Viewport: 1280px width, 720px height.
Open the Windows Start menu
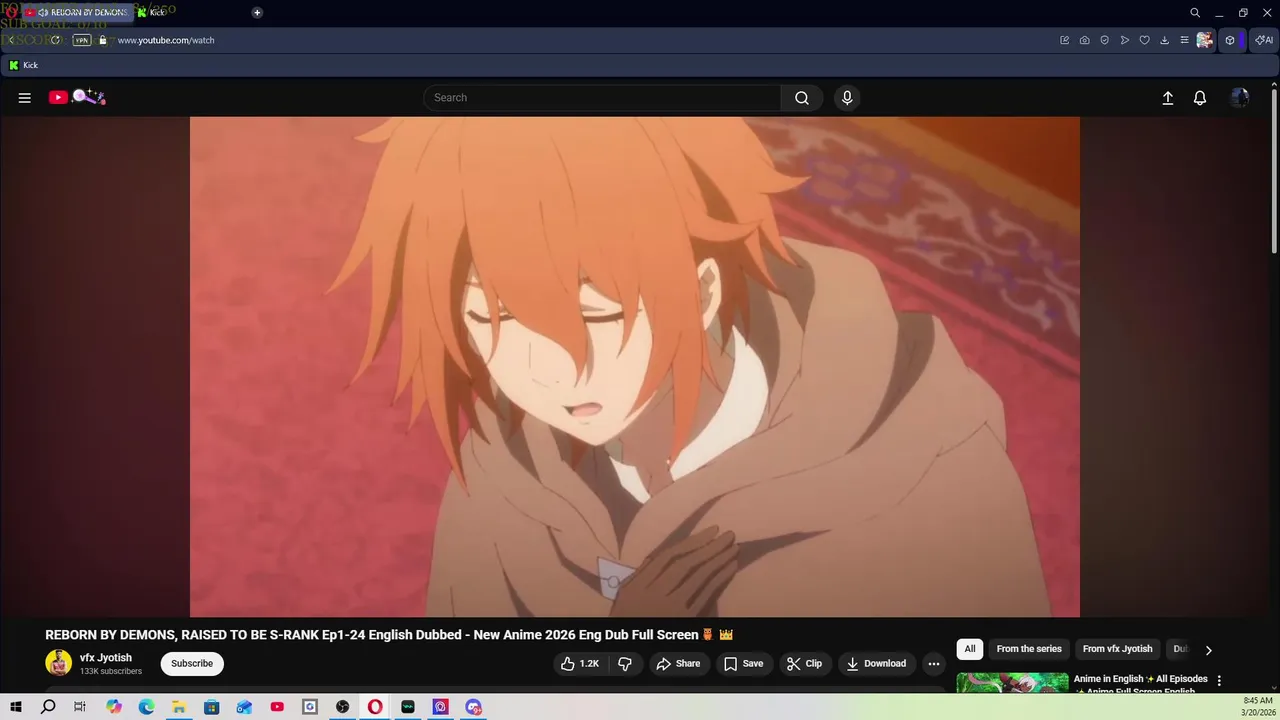16,707
